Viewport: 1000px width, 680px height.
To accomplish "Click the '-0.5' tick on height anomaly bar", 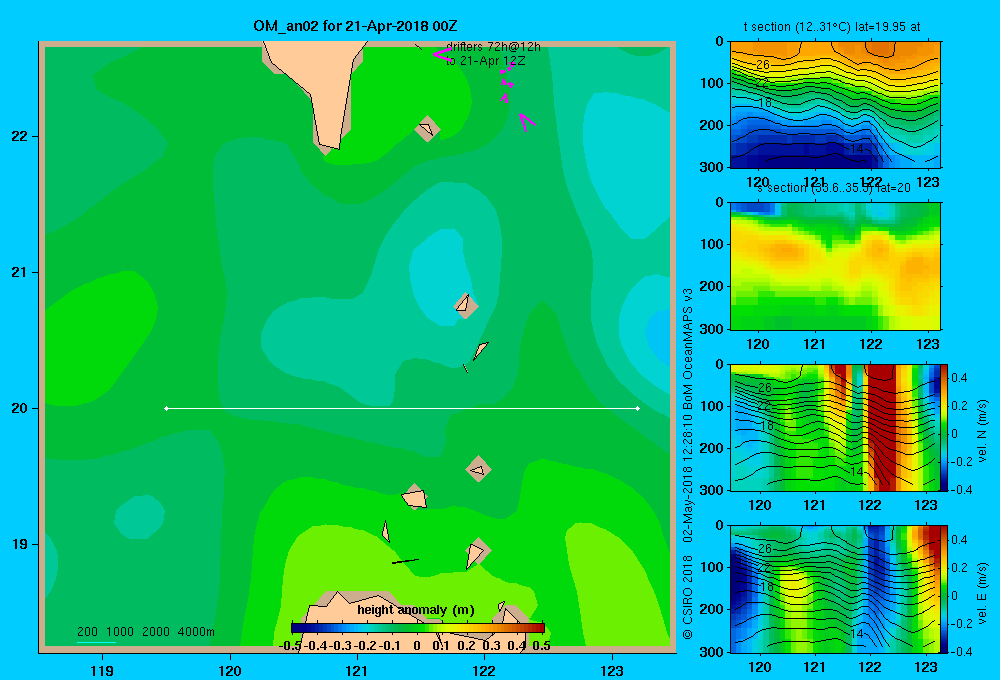I will point(290,646).
